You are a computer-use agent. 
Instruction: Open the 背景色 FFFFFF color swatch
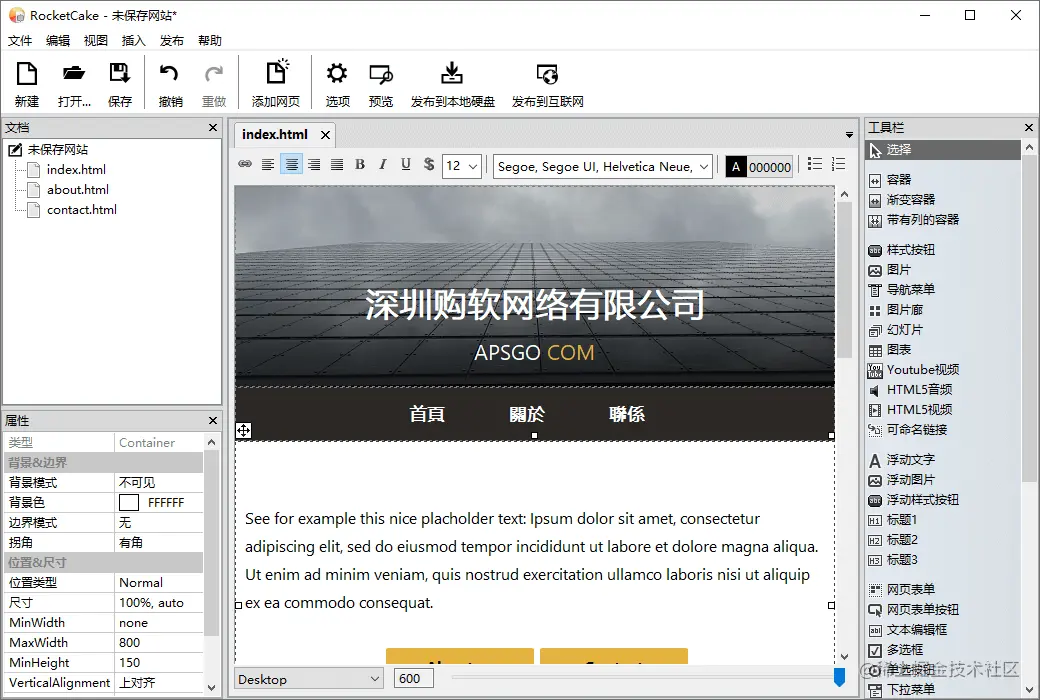[x=129, y=502]
